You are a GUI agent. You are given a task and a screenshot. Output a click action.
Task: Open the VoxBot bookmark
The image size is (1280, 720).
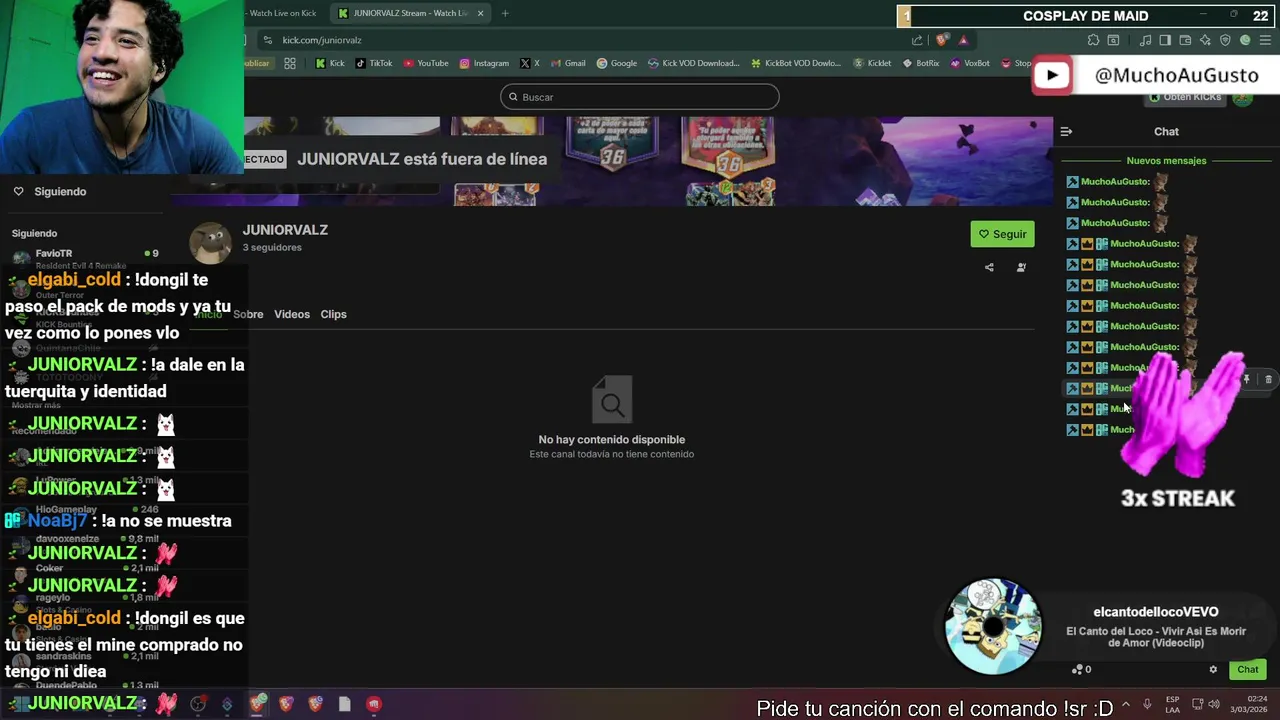tap(970, 63)
